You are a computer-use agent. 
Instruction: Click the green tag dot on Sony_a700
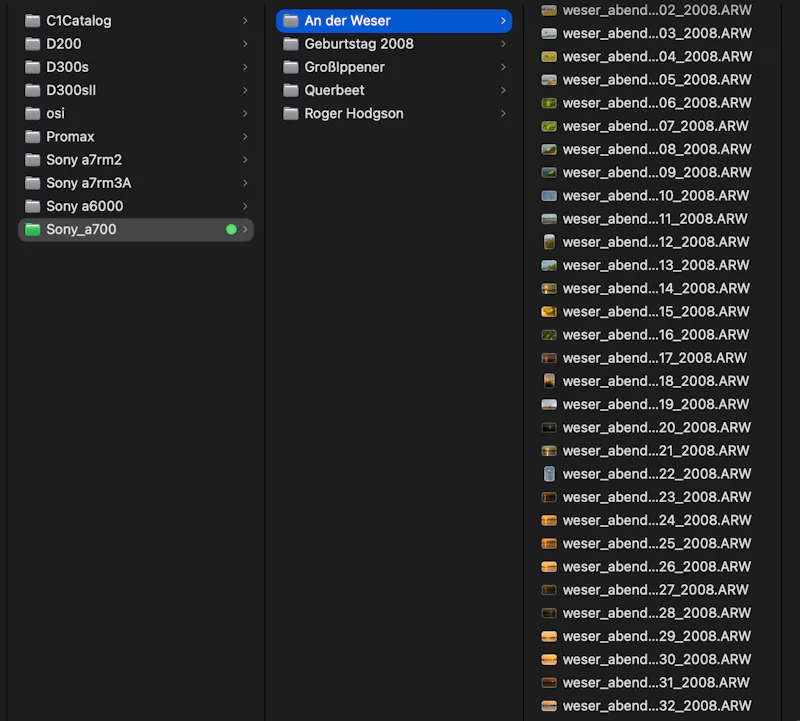coord(231,230)
